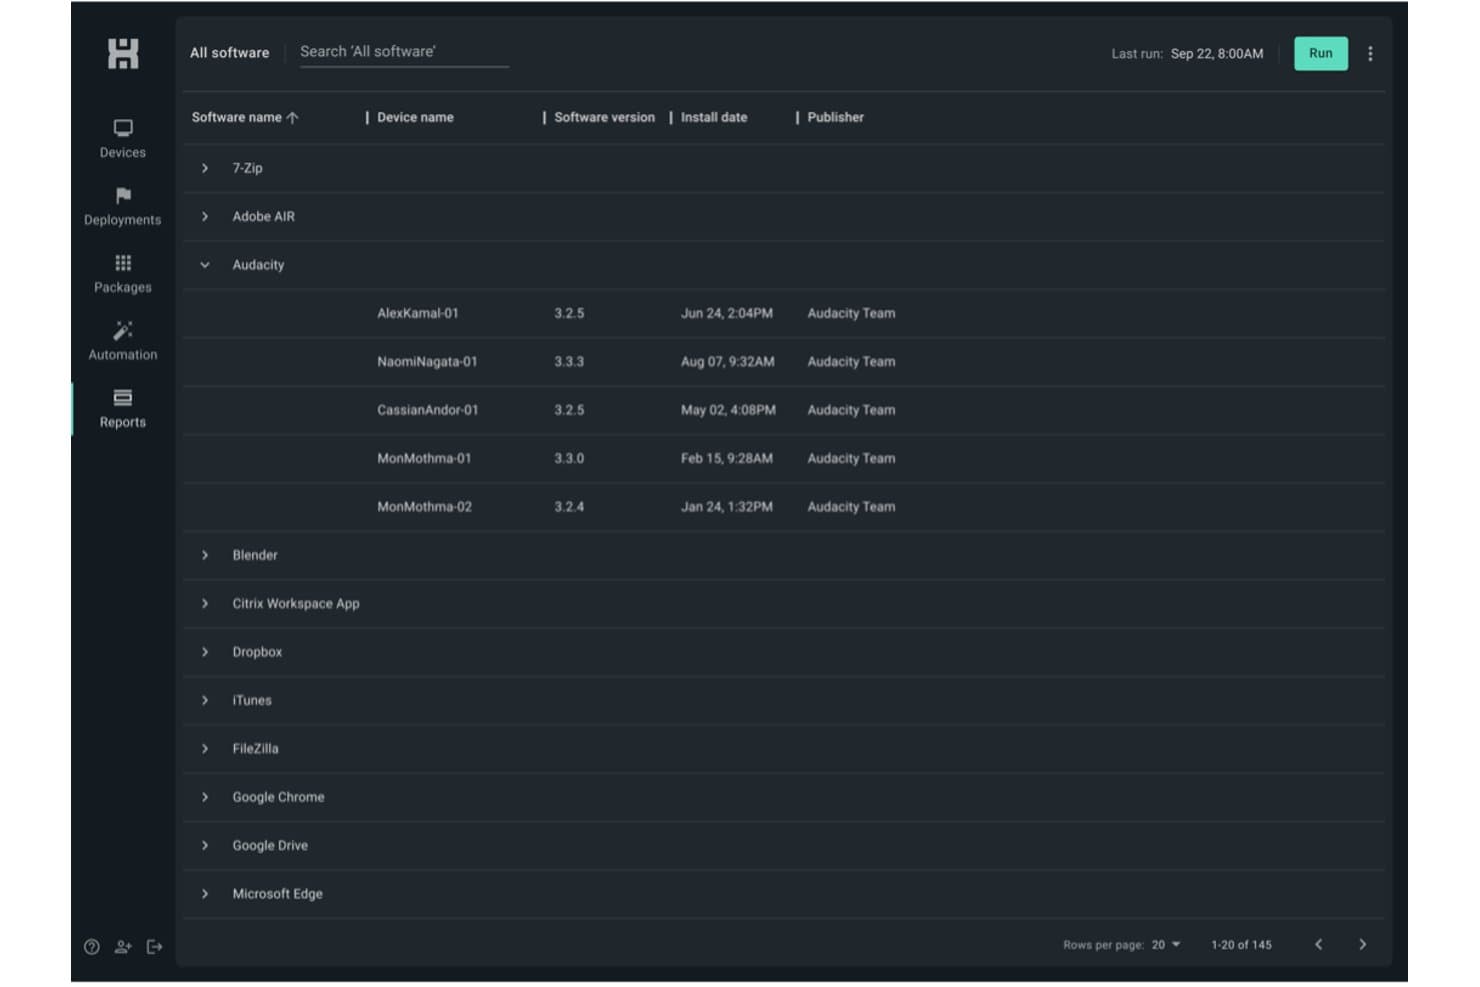
Task: Click the invite user icon
Action: point(123,947)
